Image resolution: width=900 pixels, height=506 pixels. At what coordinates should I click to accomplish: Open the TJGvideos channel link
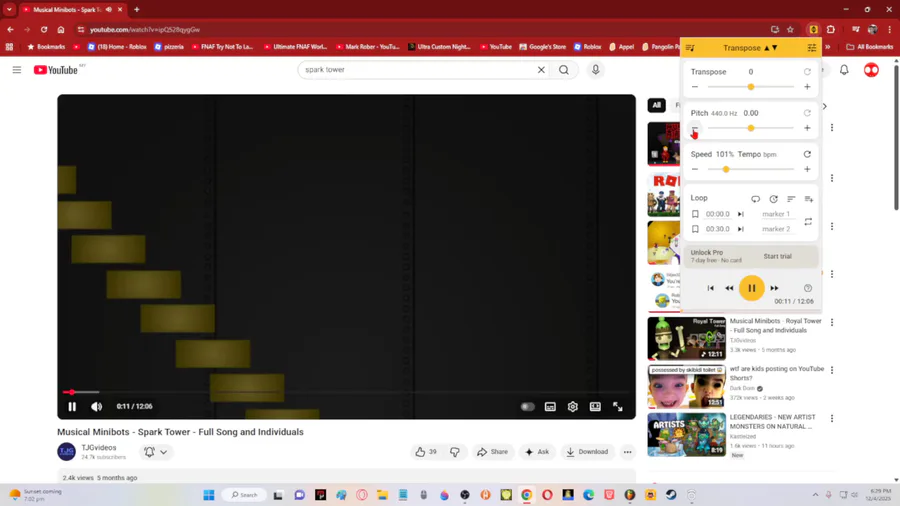click(x=99, y=447)
